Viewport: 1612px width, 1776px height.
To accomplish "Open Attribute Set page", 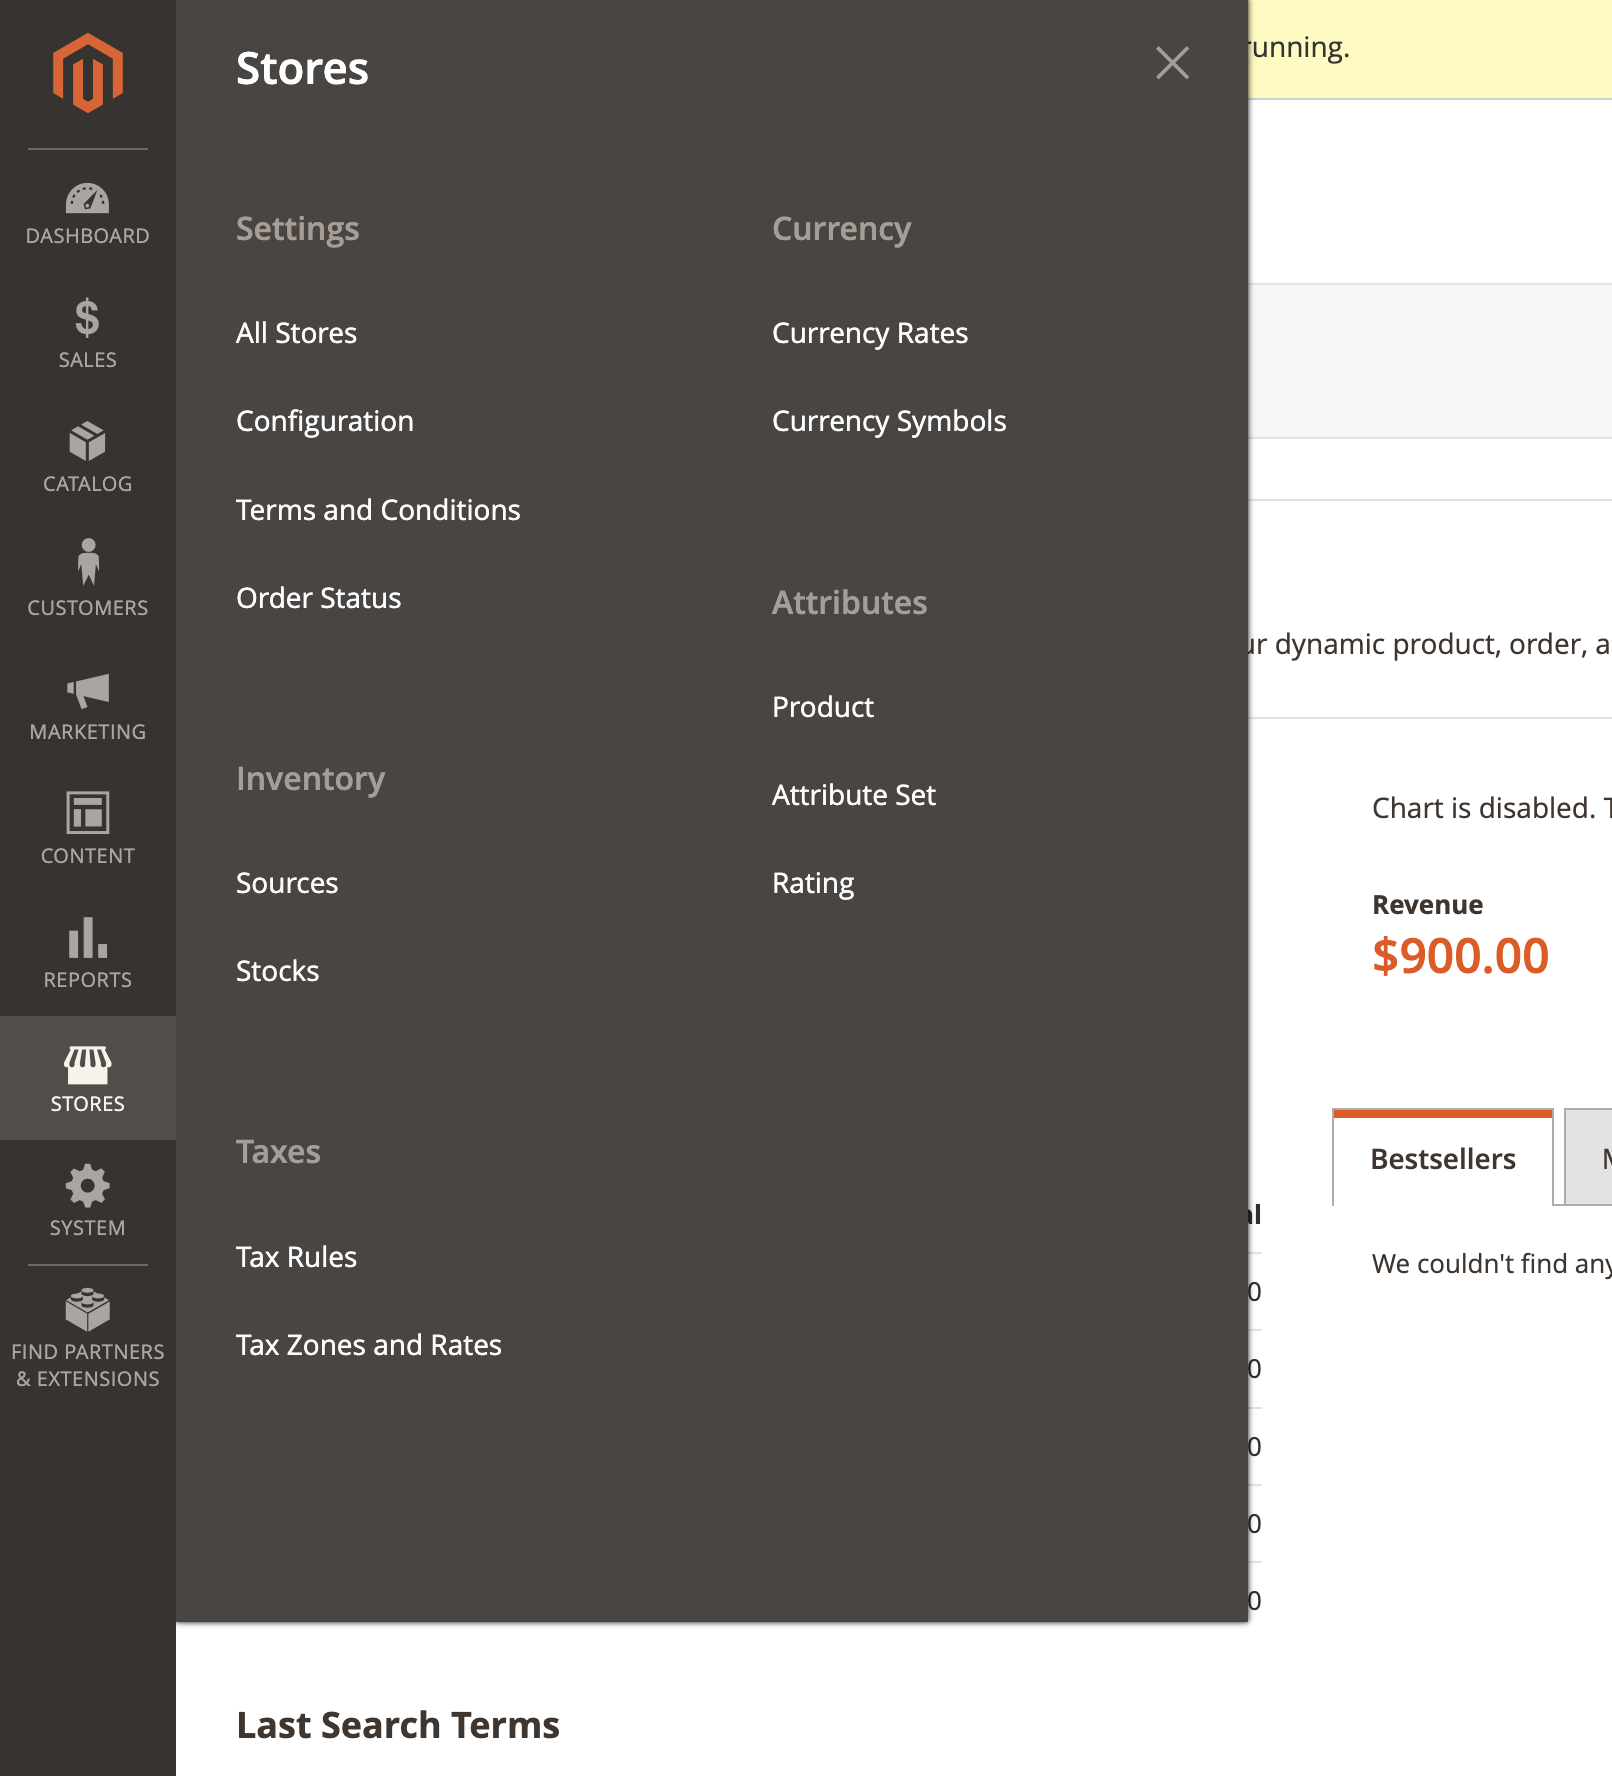I will tap(854, 795).
